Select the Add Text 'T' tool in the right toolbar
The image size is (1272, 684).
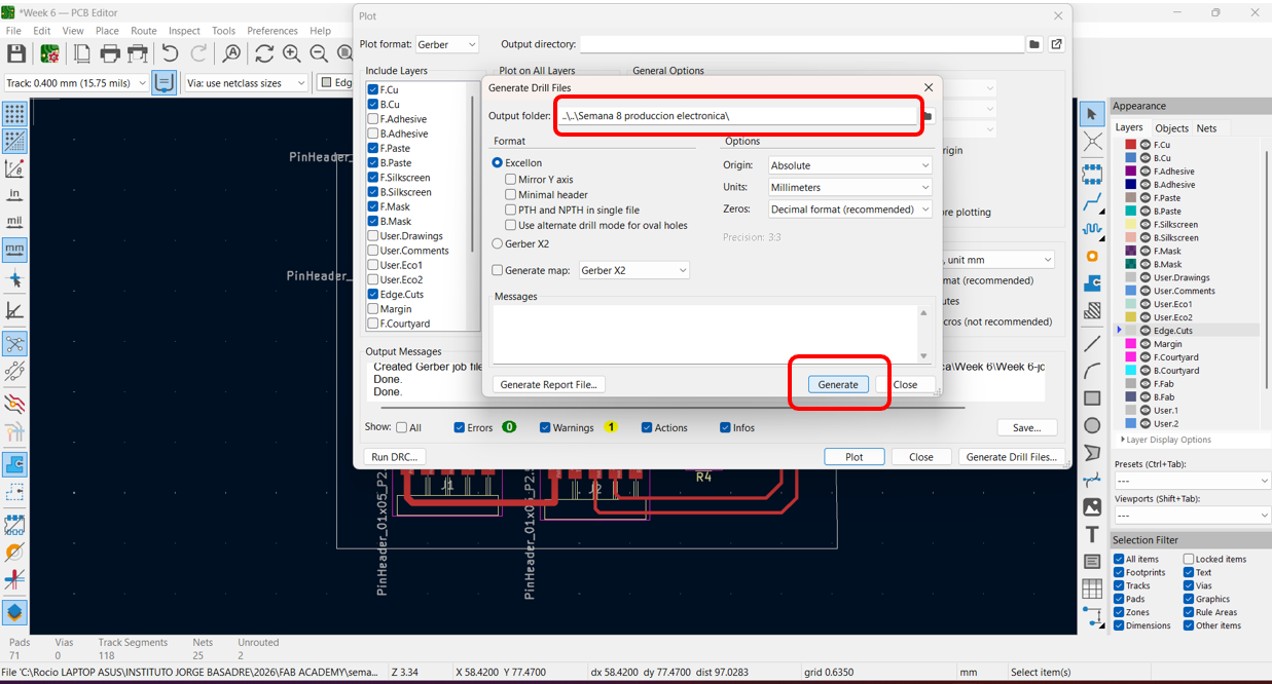(1092, 534)
